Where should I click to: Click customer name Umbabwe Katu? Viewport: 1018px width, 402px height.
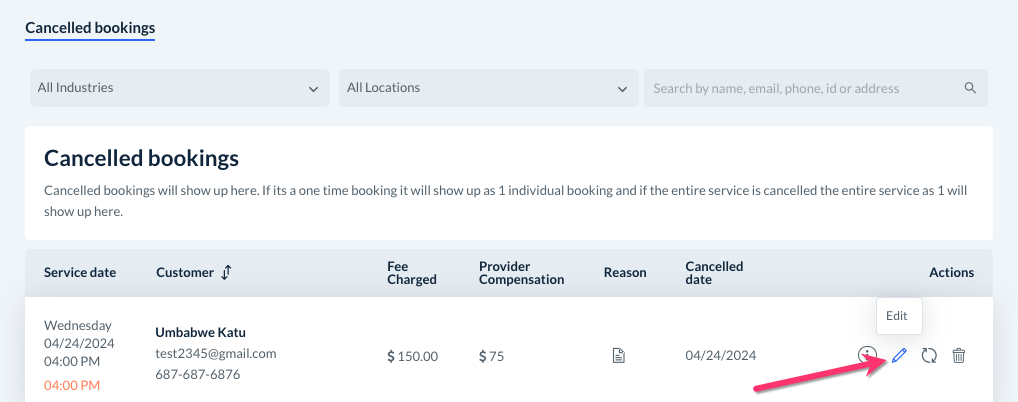point(200,332)
